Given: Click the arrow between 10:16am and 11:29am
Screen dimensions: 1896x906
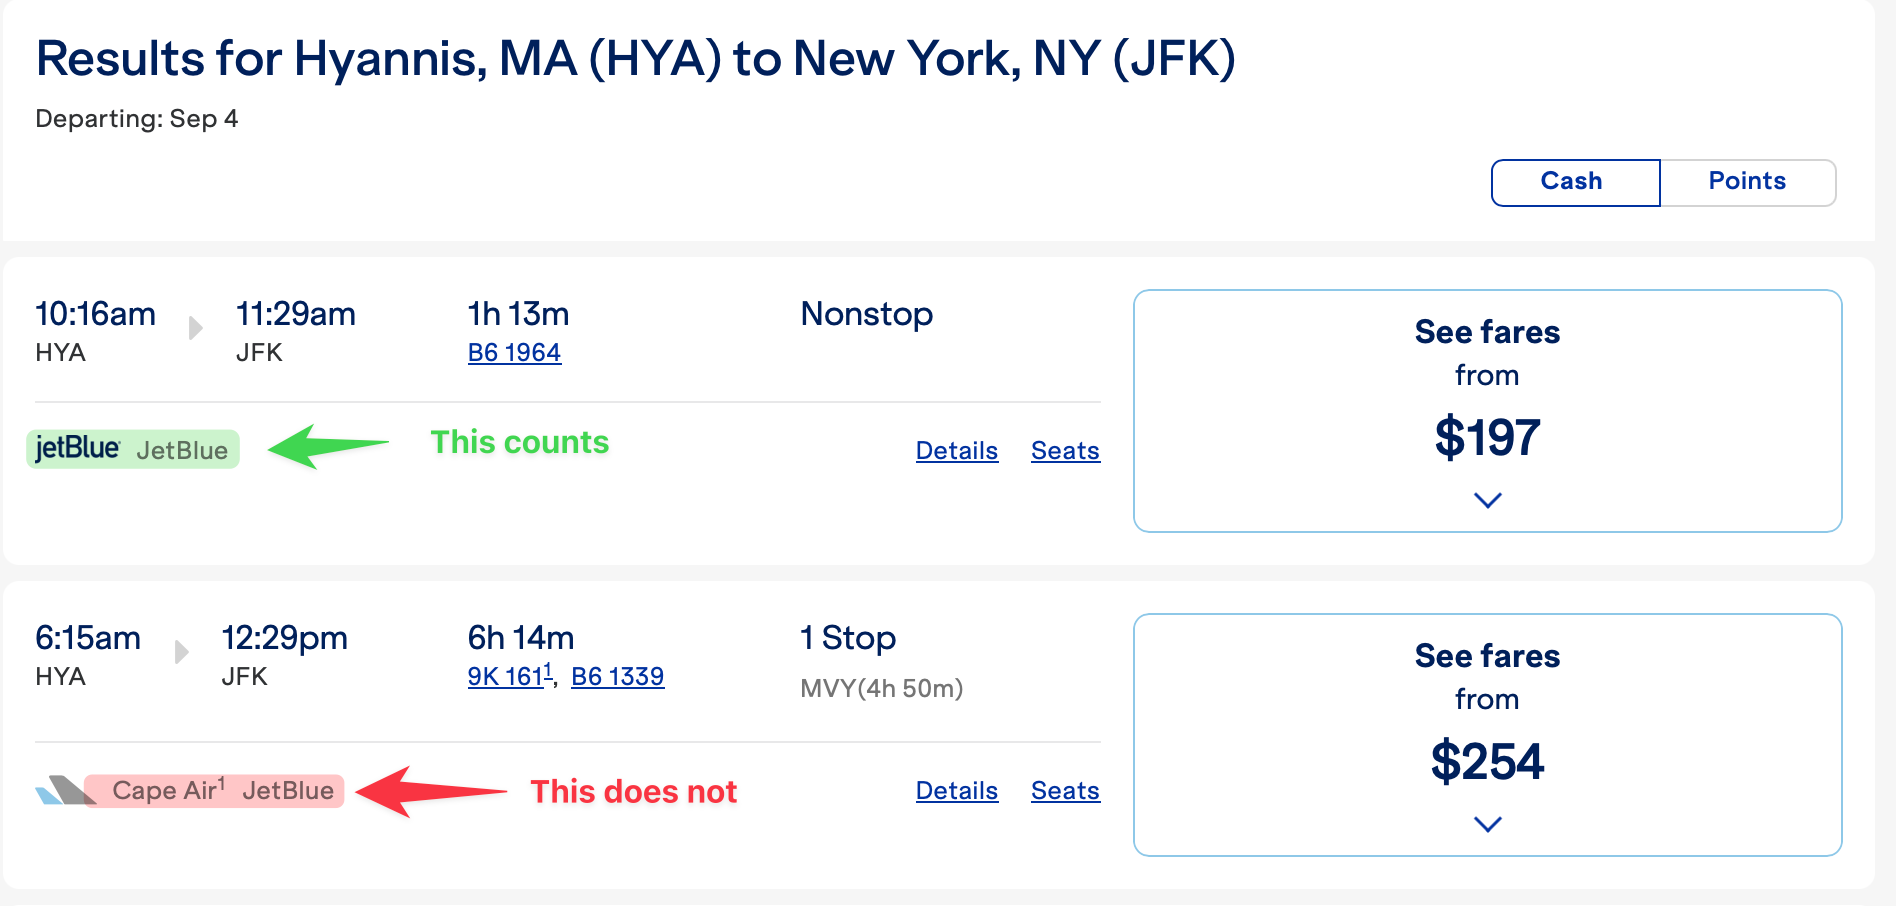Looking at the screenshot, I should point(196,327).
